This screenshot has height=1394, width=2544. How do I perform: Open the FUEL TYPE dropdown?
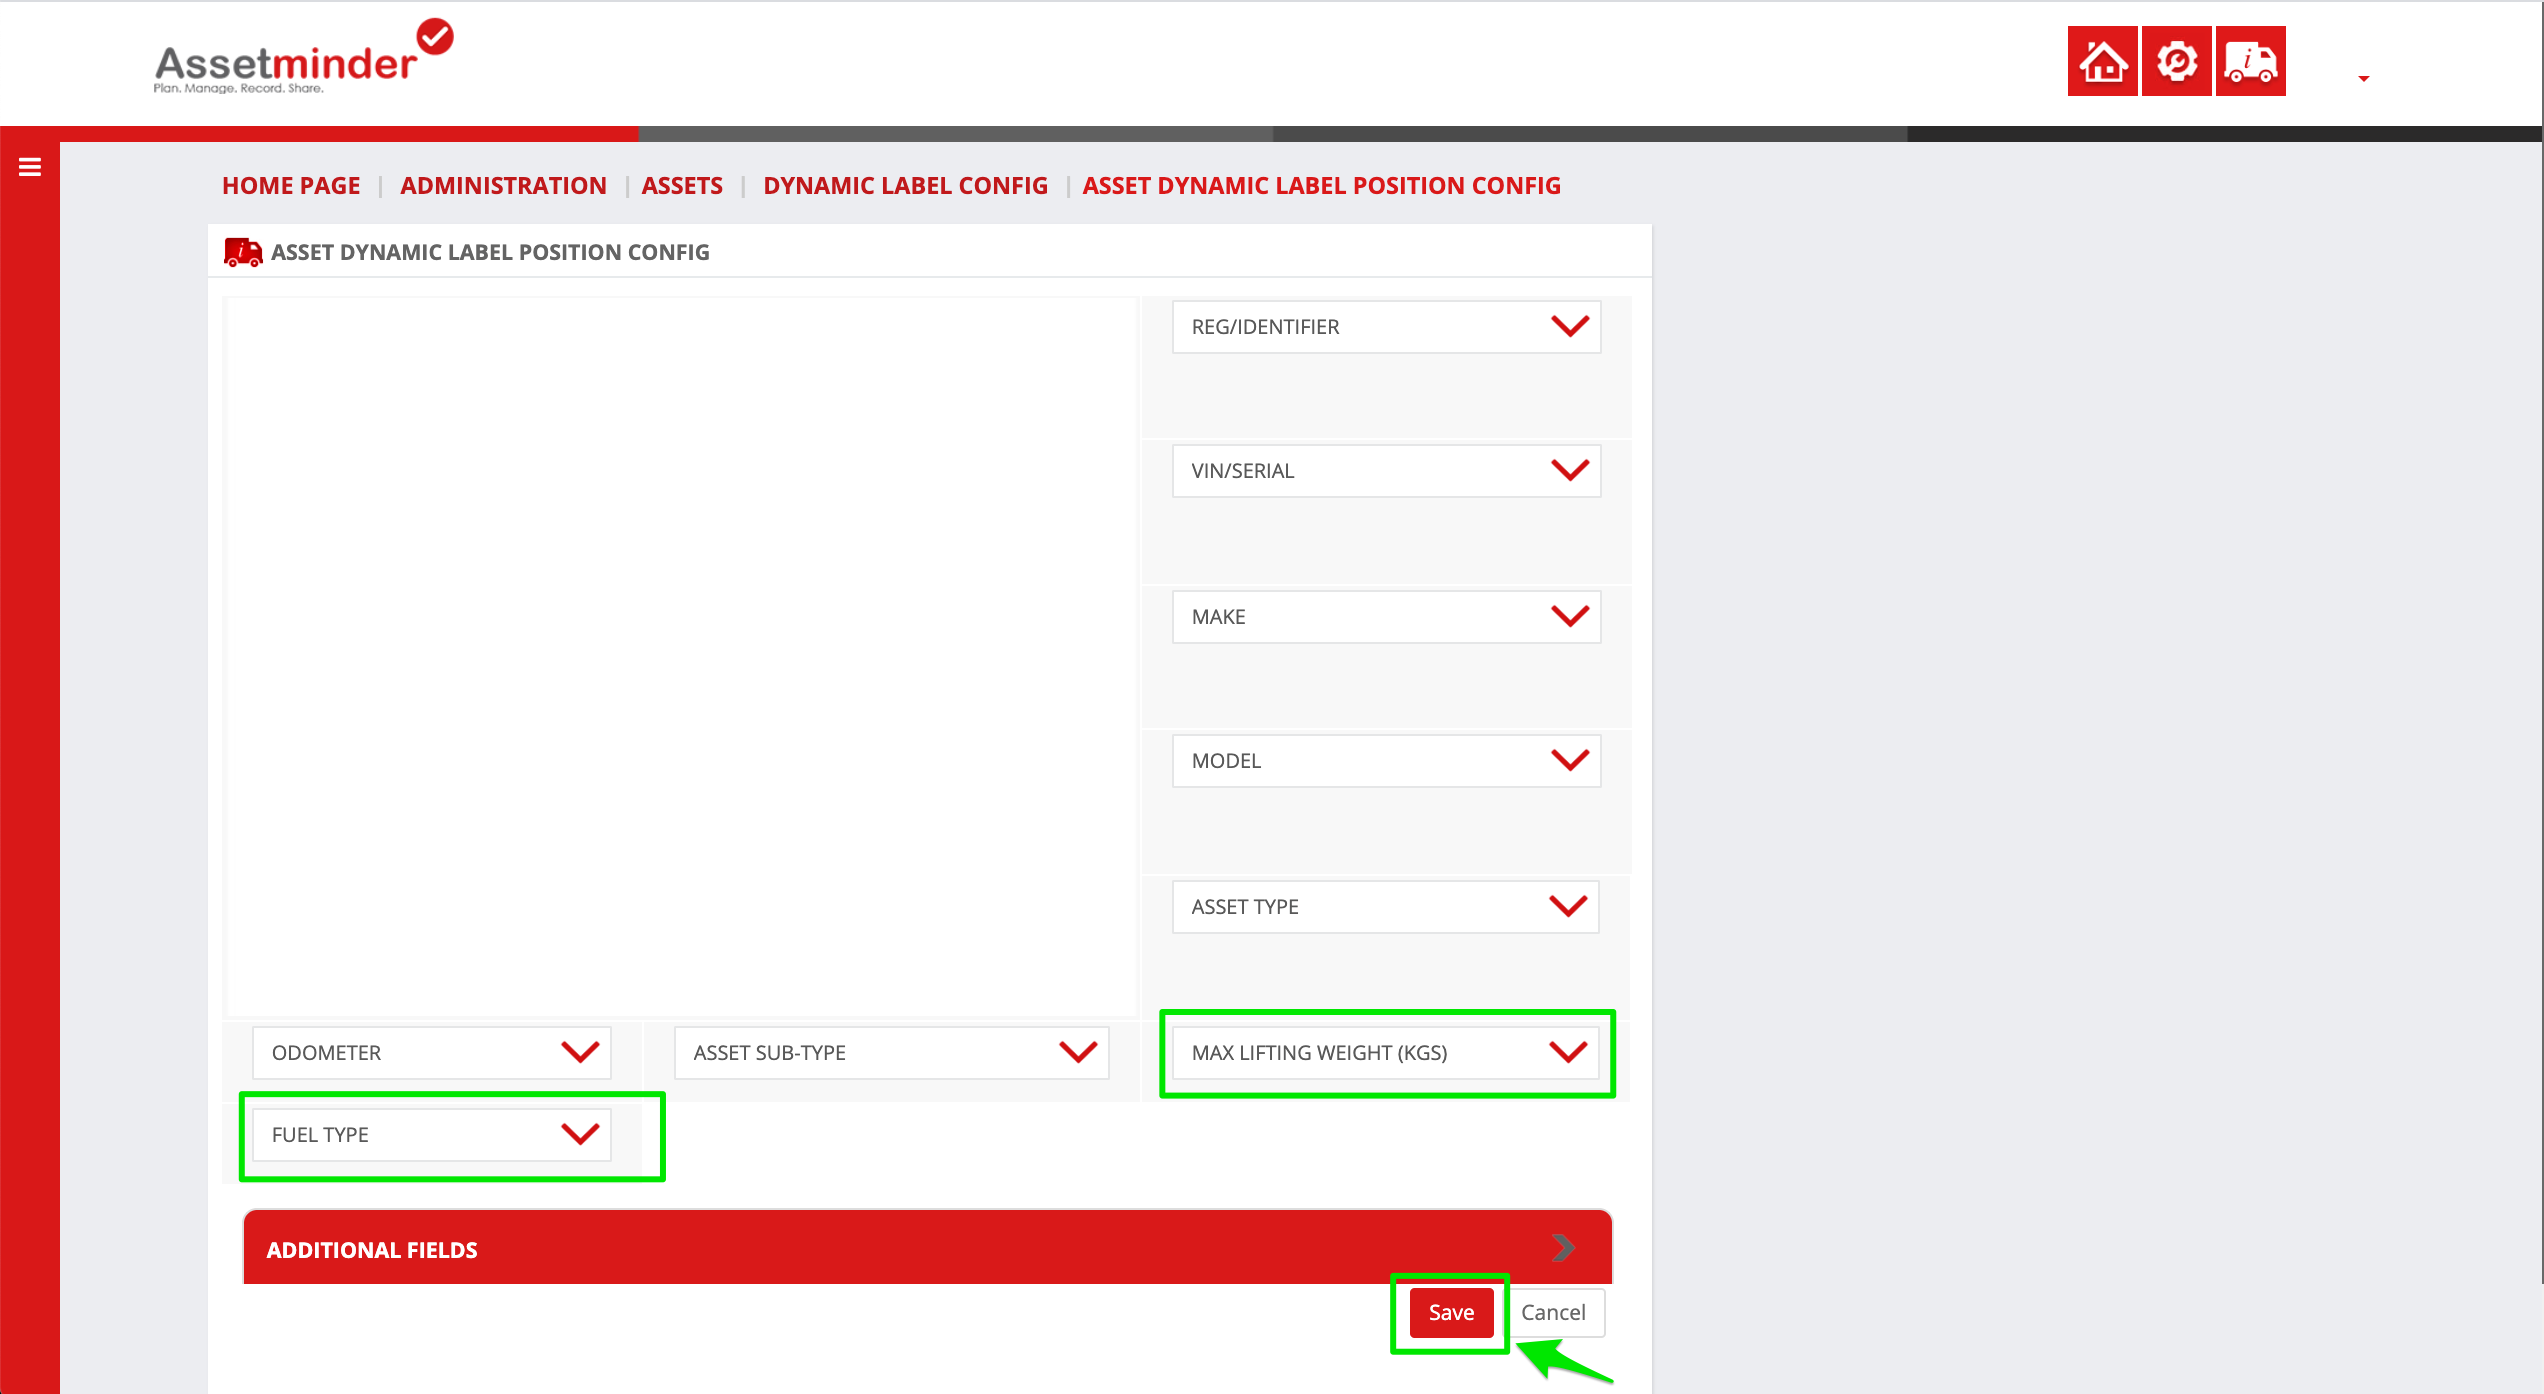coord(431,1135)
